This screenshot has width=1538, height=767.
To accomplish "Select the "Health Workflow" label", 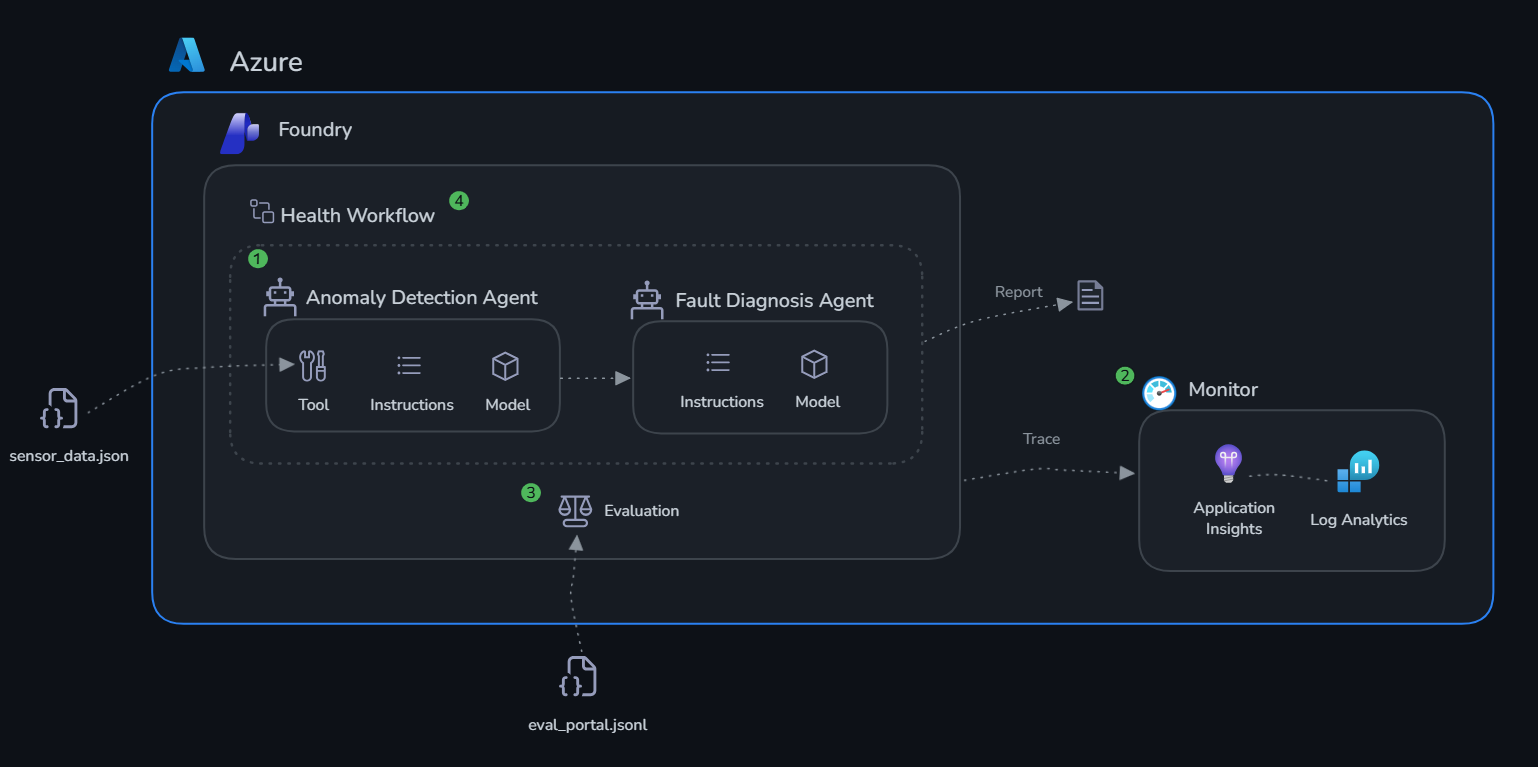I will (x=358, y=215).
